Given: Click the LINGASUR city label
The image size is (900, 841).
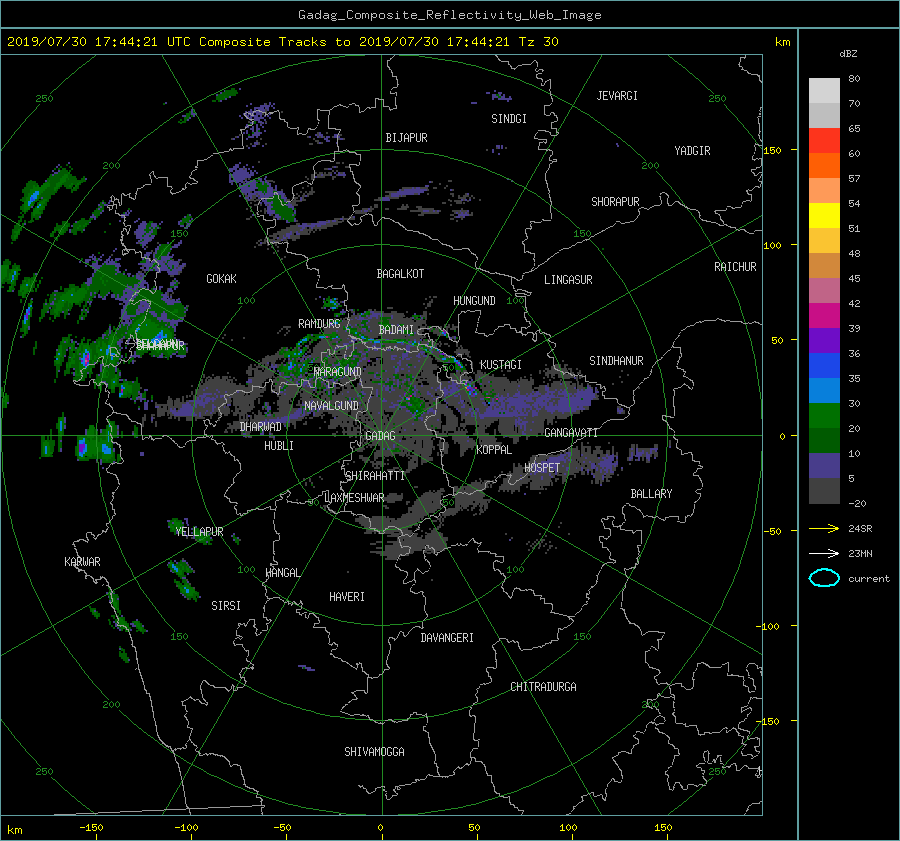Looking at the screenshot, I should [568, 280].
